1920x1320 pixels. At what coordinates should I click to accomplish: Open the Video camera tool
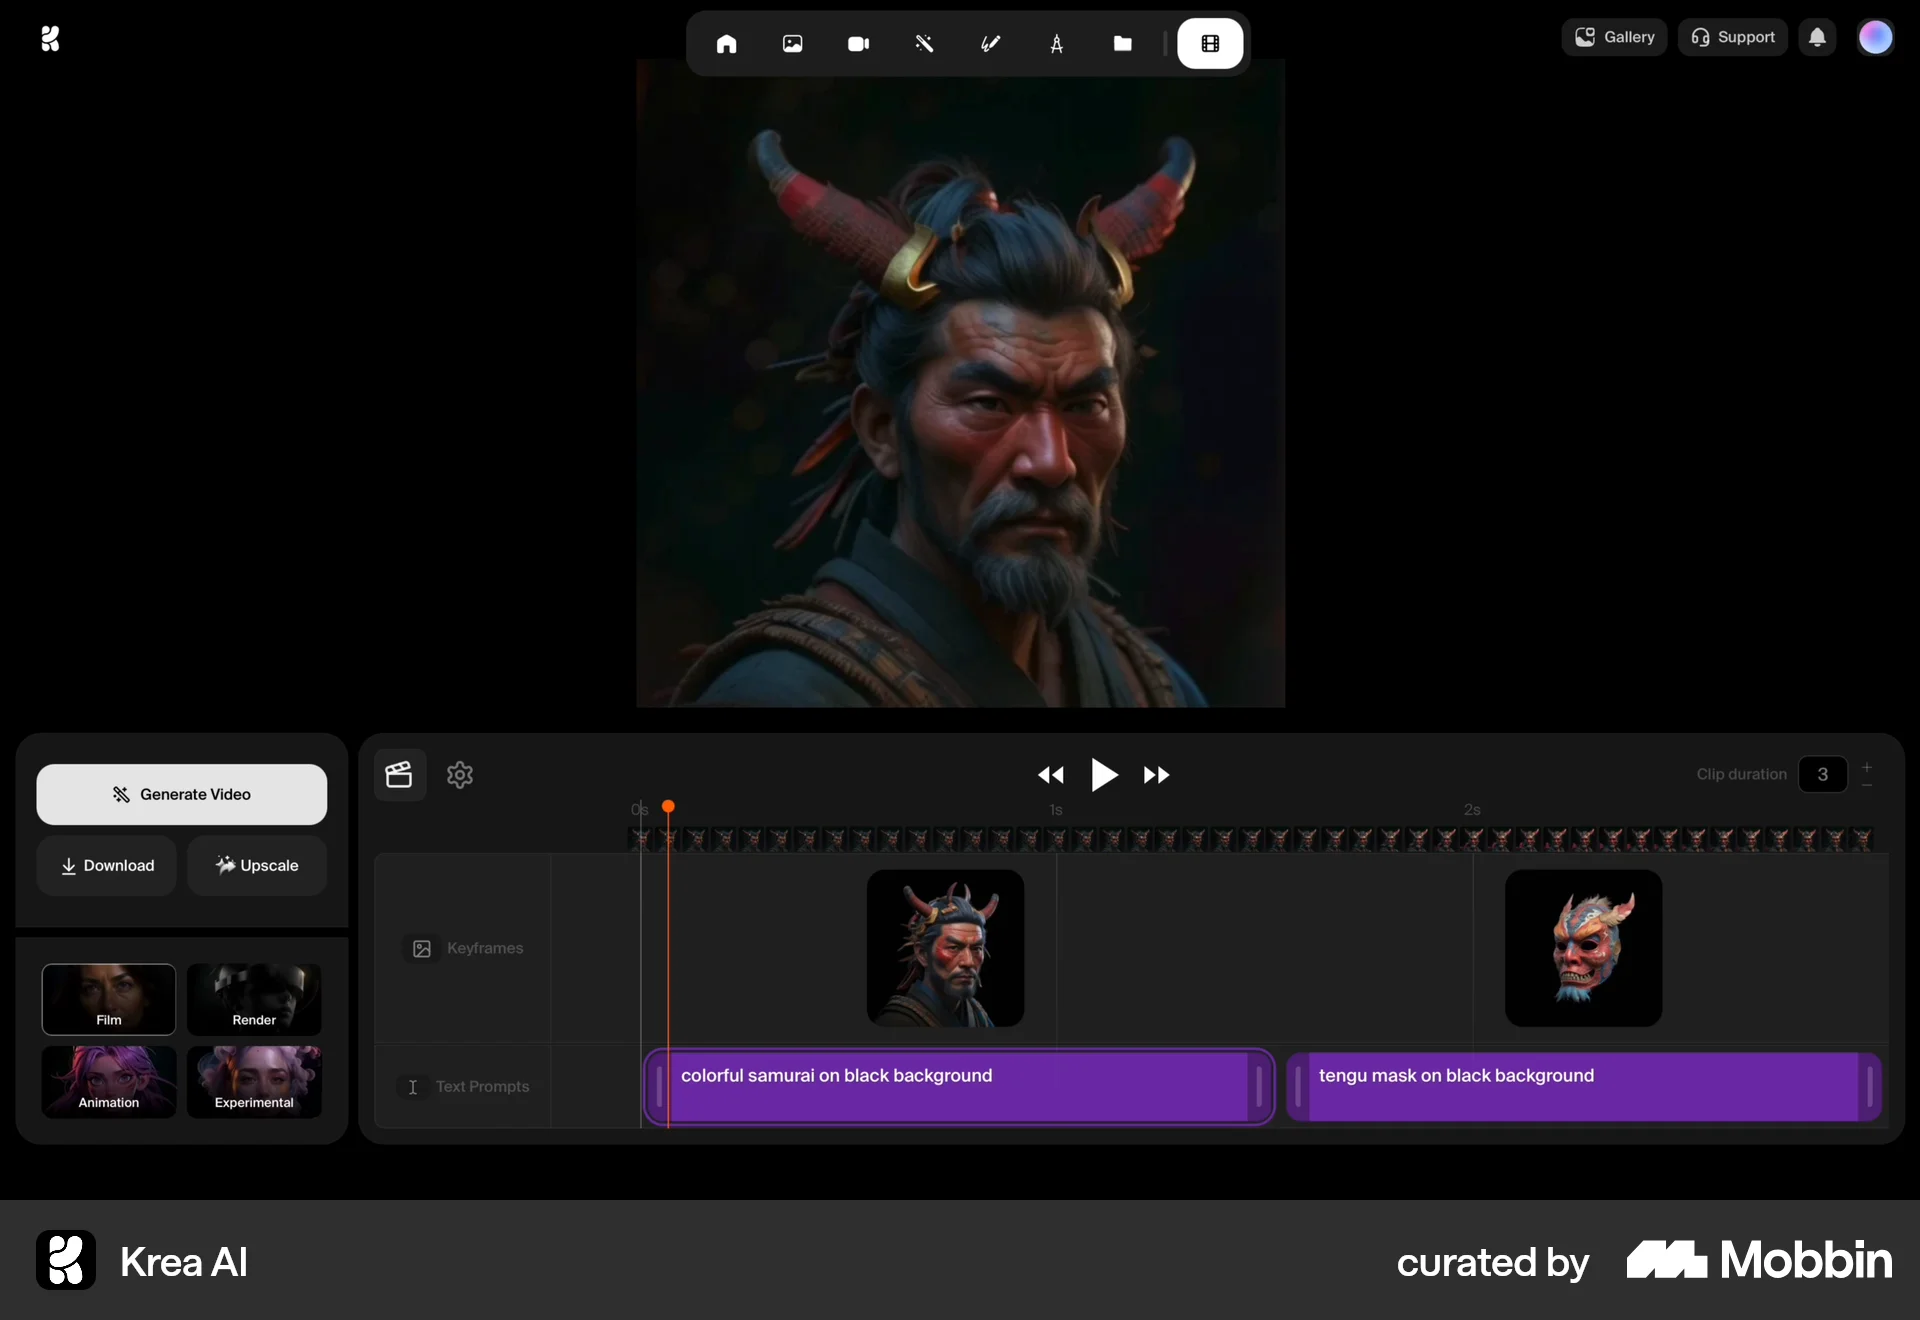pyautogui.click(x=859, y=43)
